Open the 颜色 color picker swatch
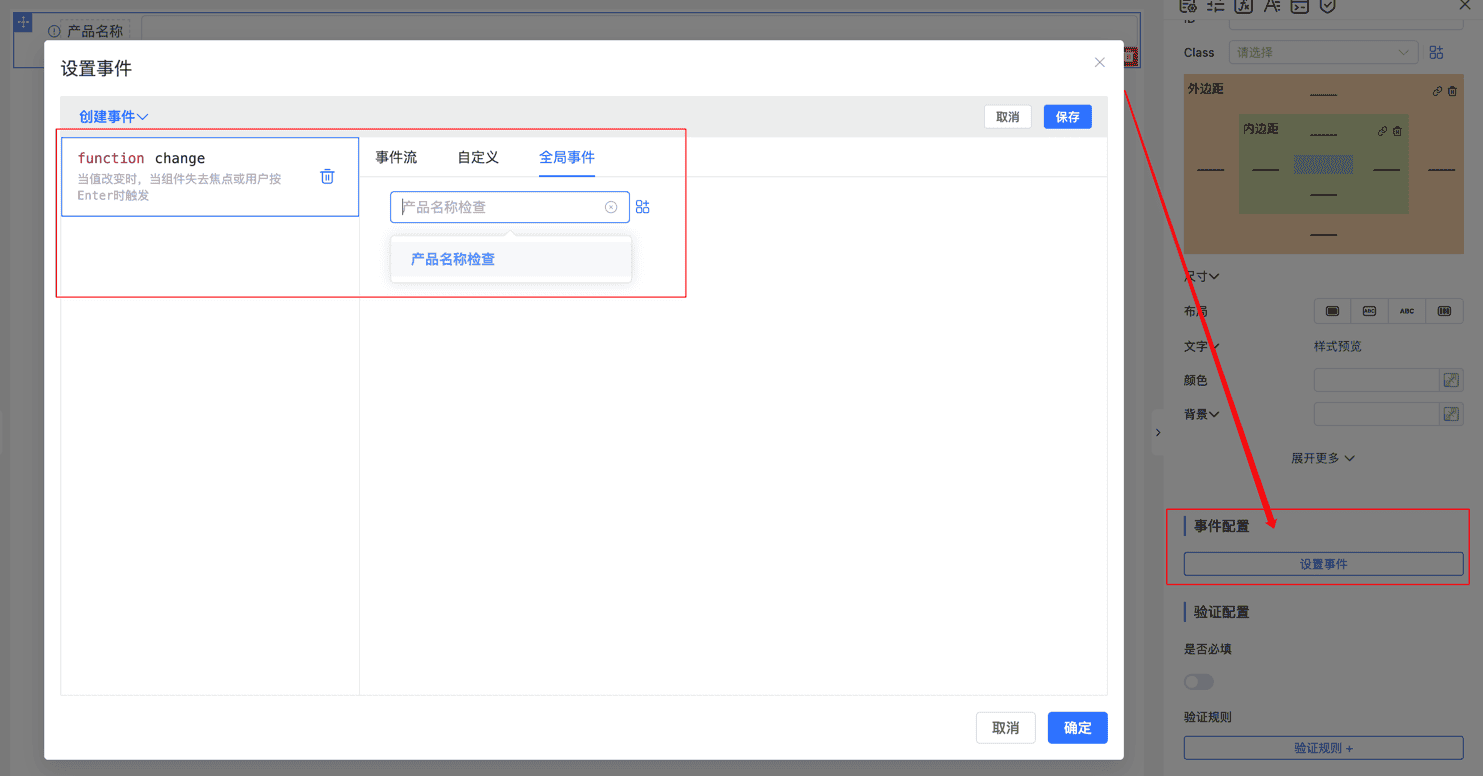Viewport: 1483px width, 776px height. [1450, 380]
